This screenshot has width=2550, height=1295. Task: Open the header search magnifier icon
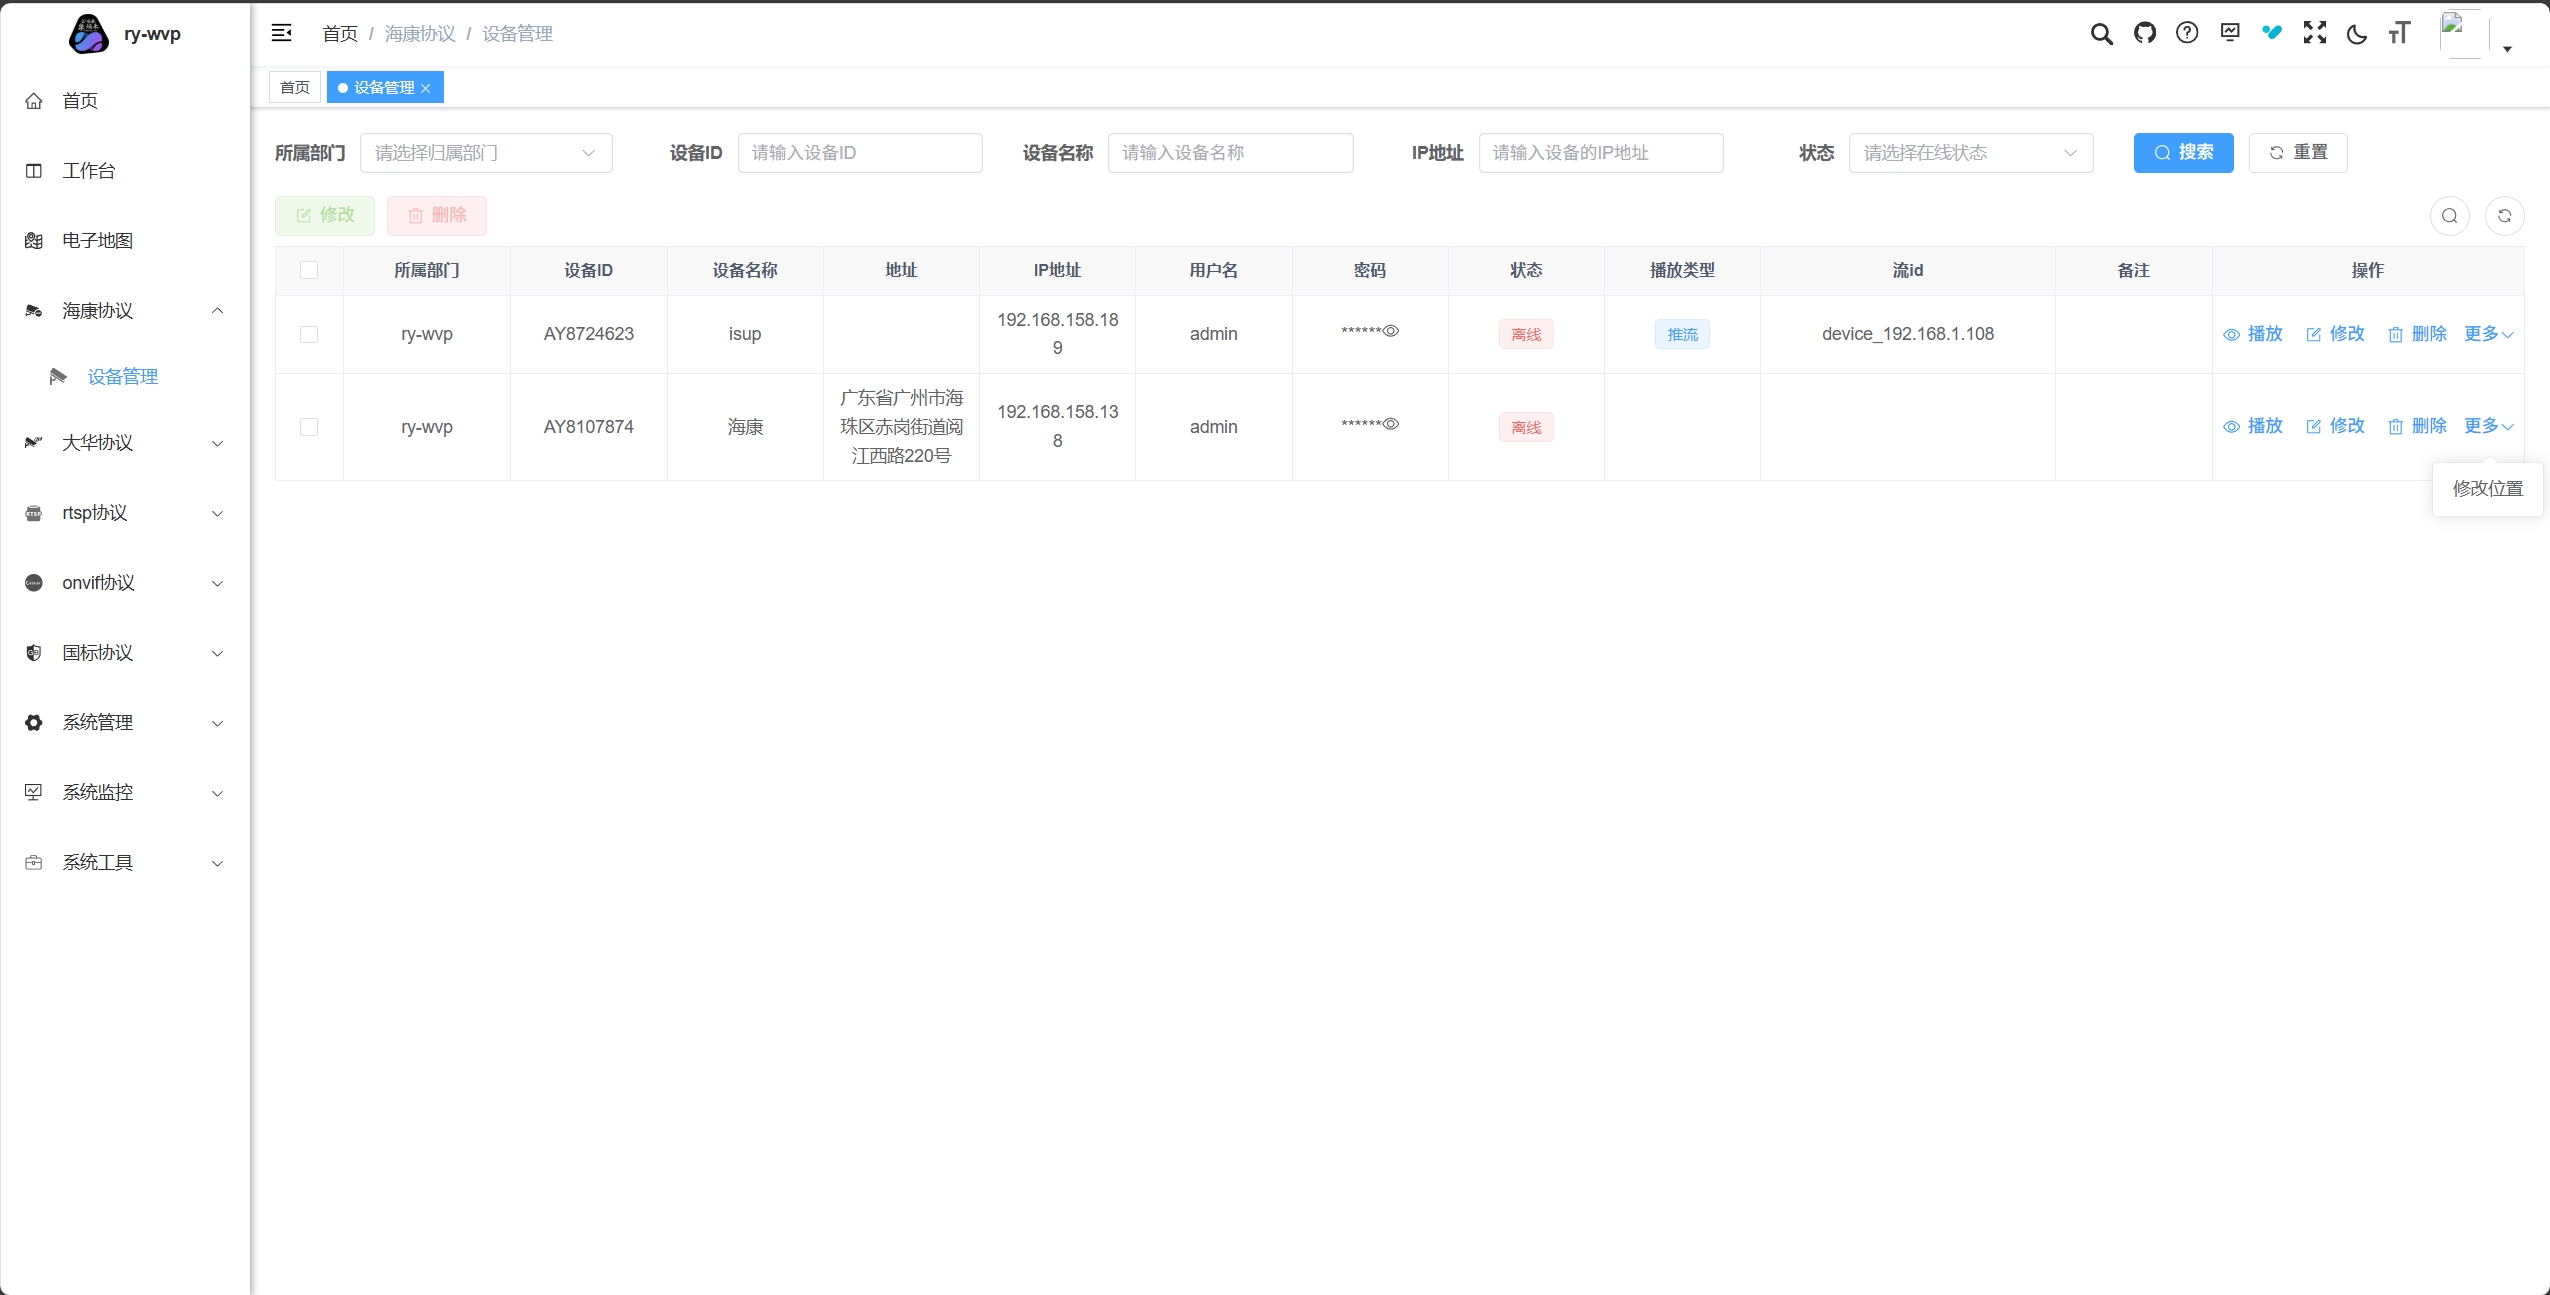click(x=2101, y=34)
